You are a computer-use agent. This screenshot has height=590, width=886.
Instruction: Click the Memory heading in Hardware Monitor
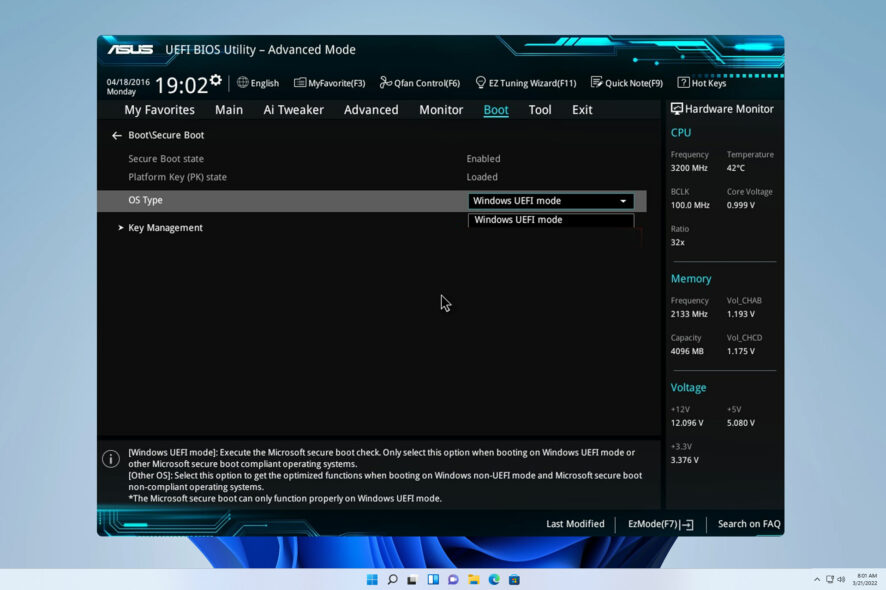pyautogui.click(x=691, y=279)
